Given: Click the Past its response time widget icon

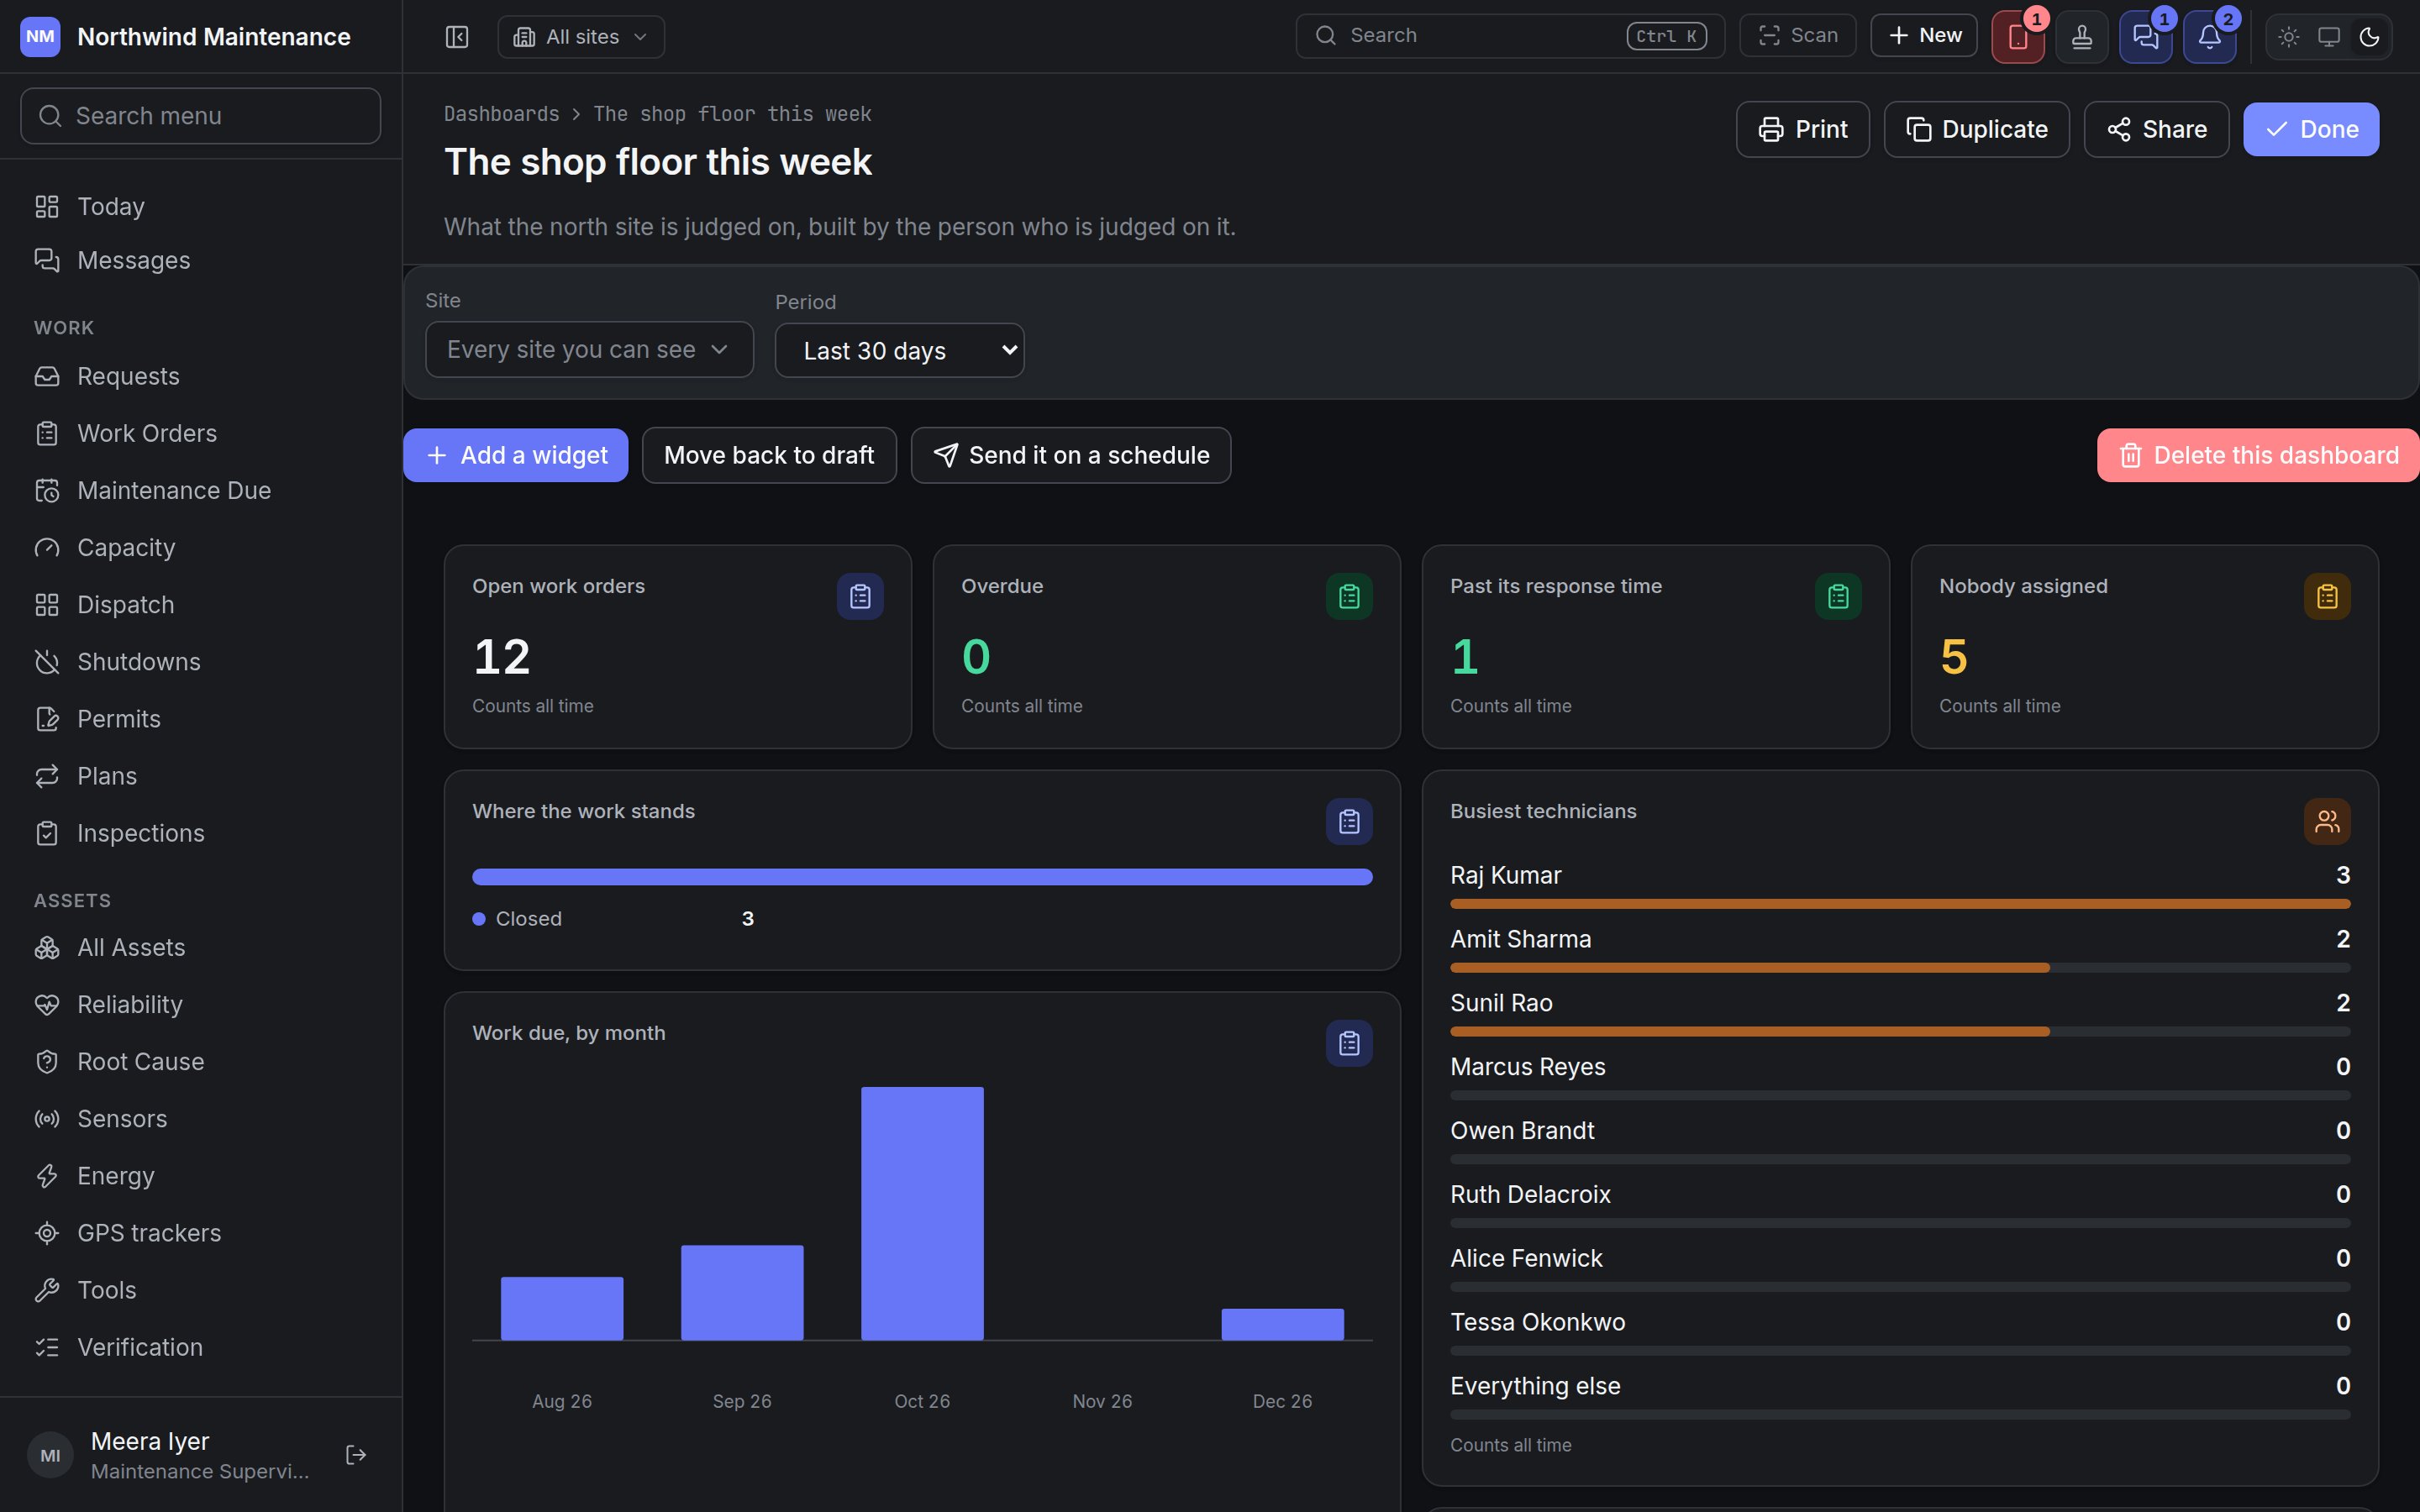Looking at the screenshot, I should pyautogui.click(x=1838, y=597).
